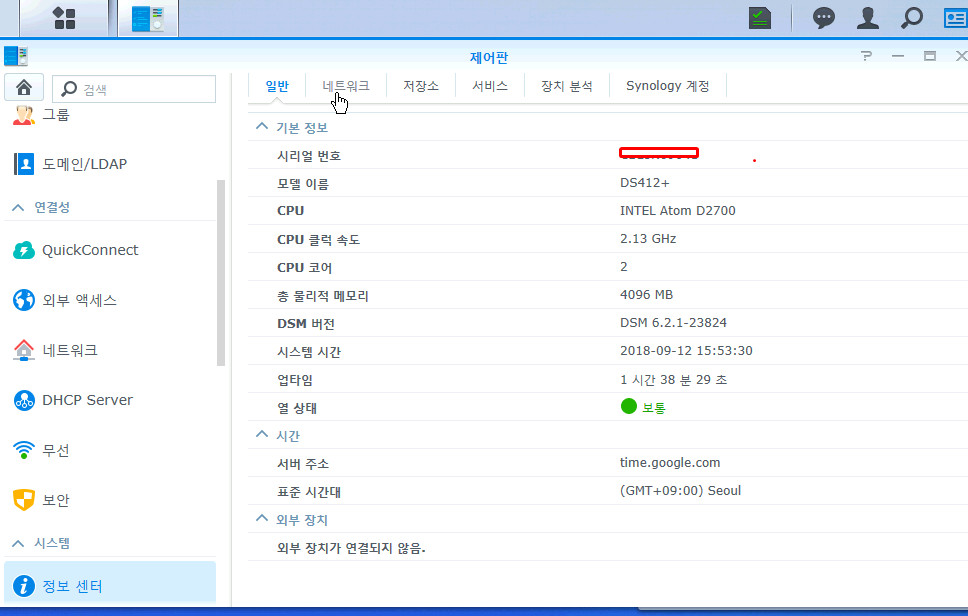
Task: Click the 총 물리적 메모리 label
Action: [322, 296]
